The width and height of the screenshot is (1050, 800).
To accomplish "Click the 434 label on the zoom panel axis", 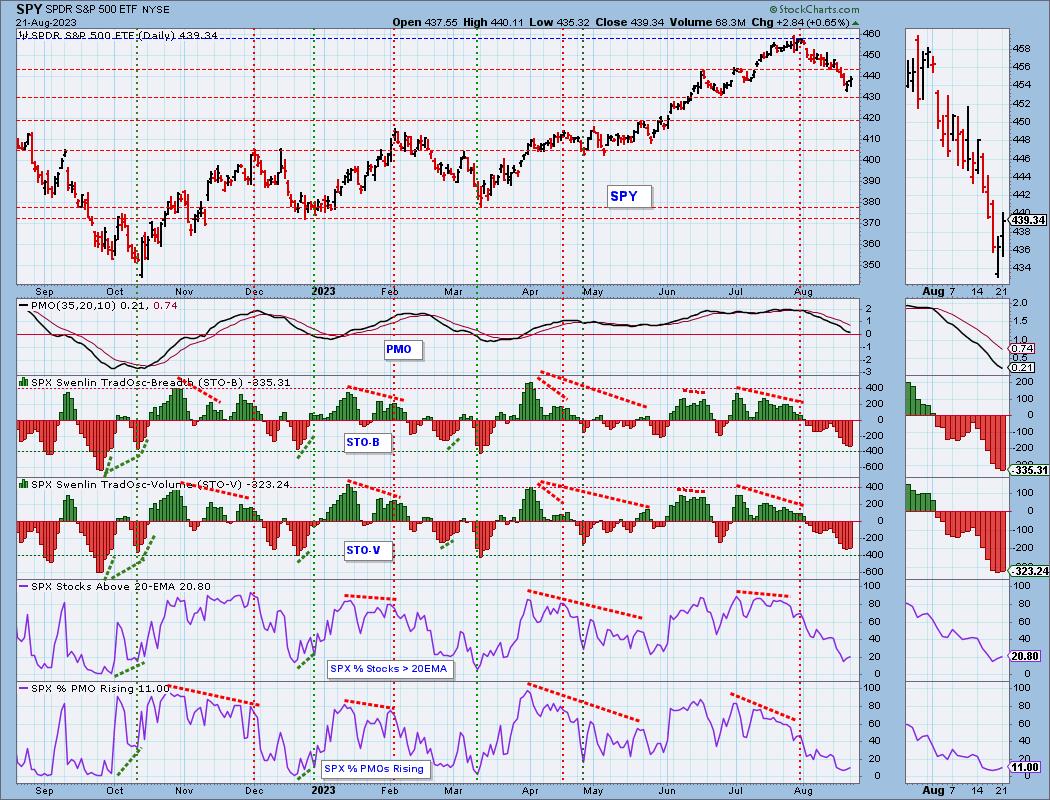I will (x=1022, y=268).
